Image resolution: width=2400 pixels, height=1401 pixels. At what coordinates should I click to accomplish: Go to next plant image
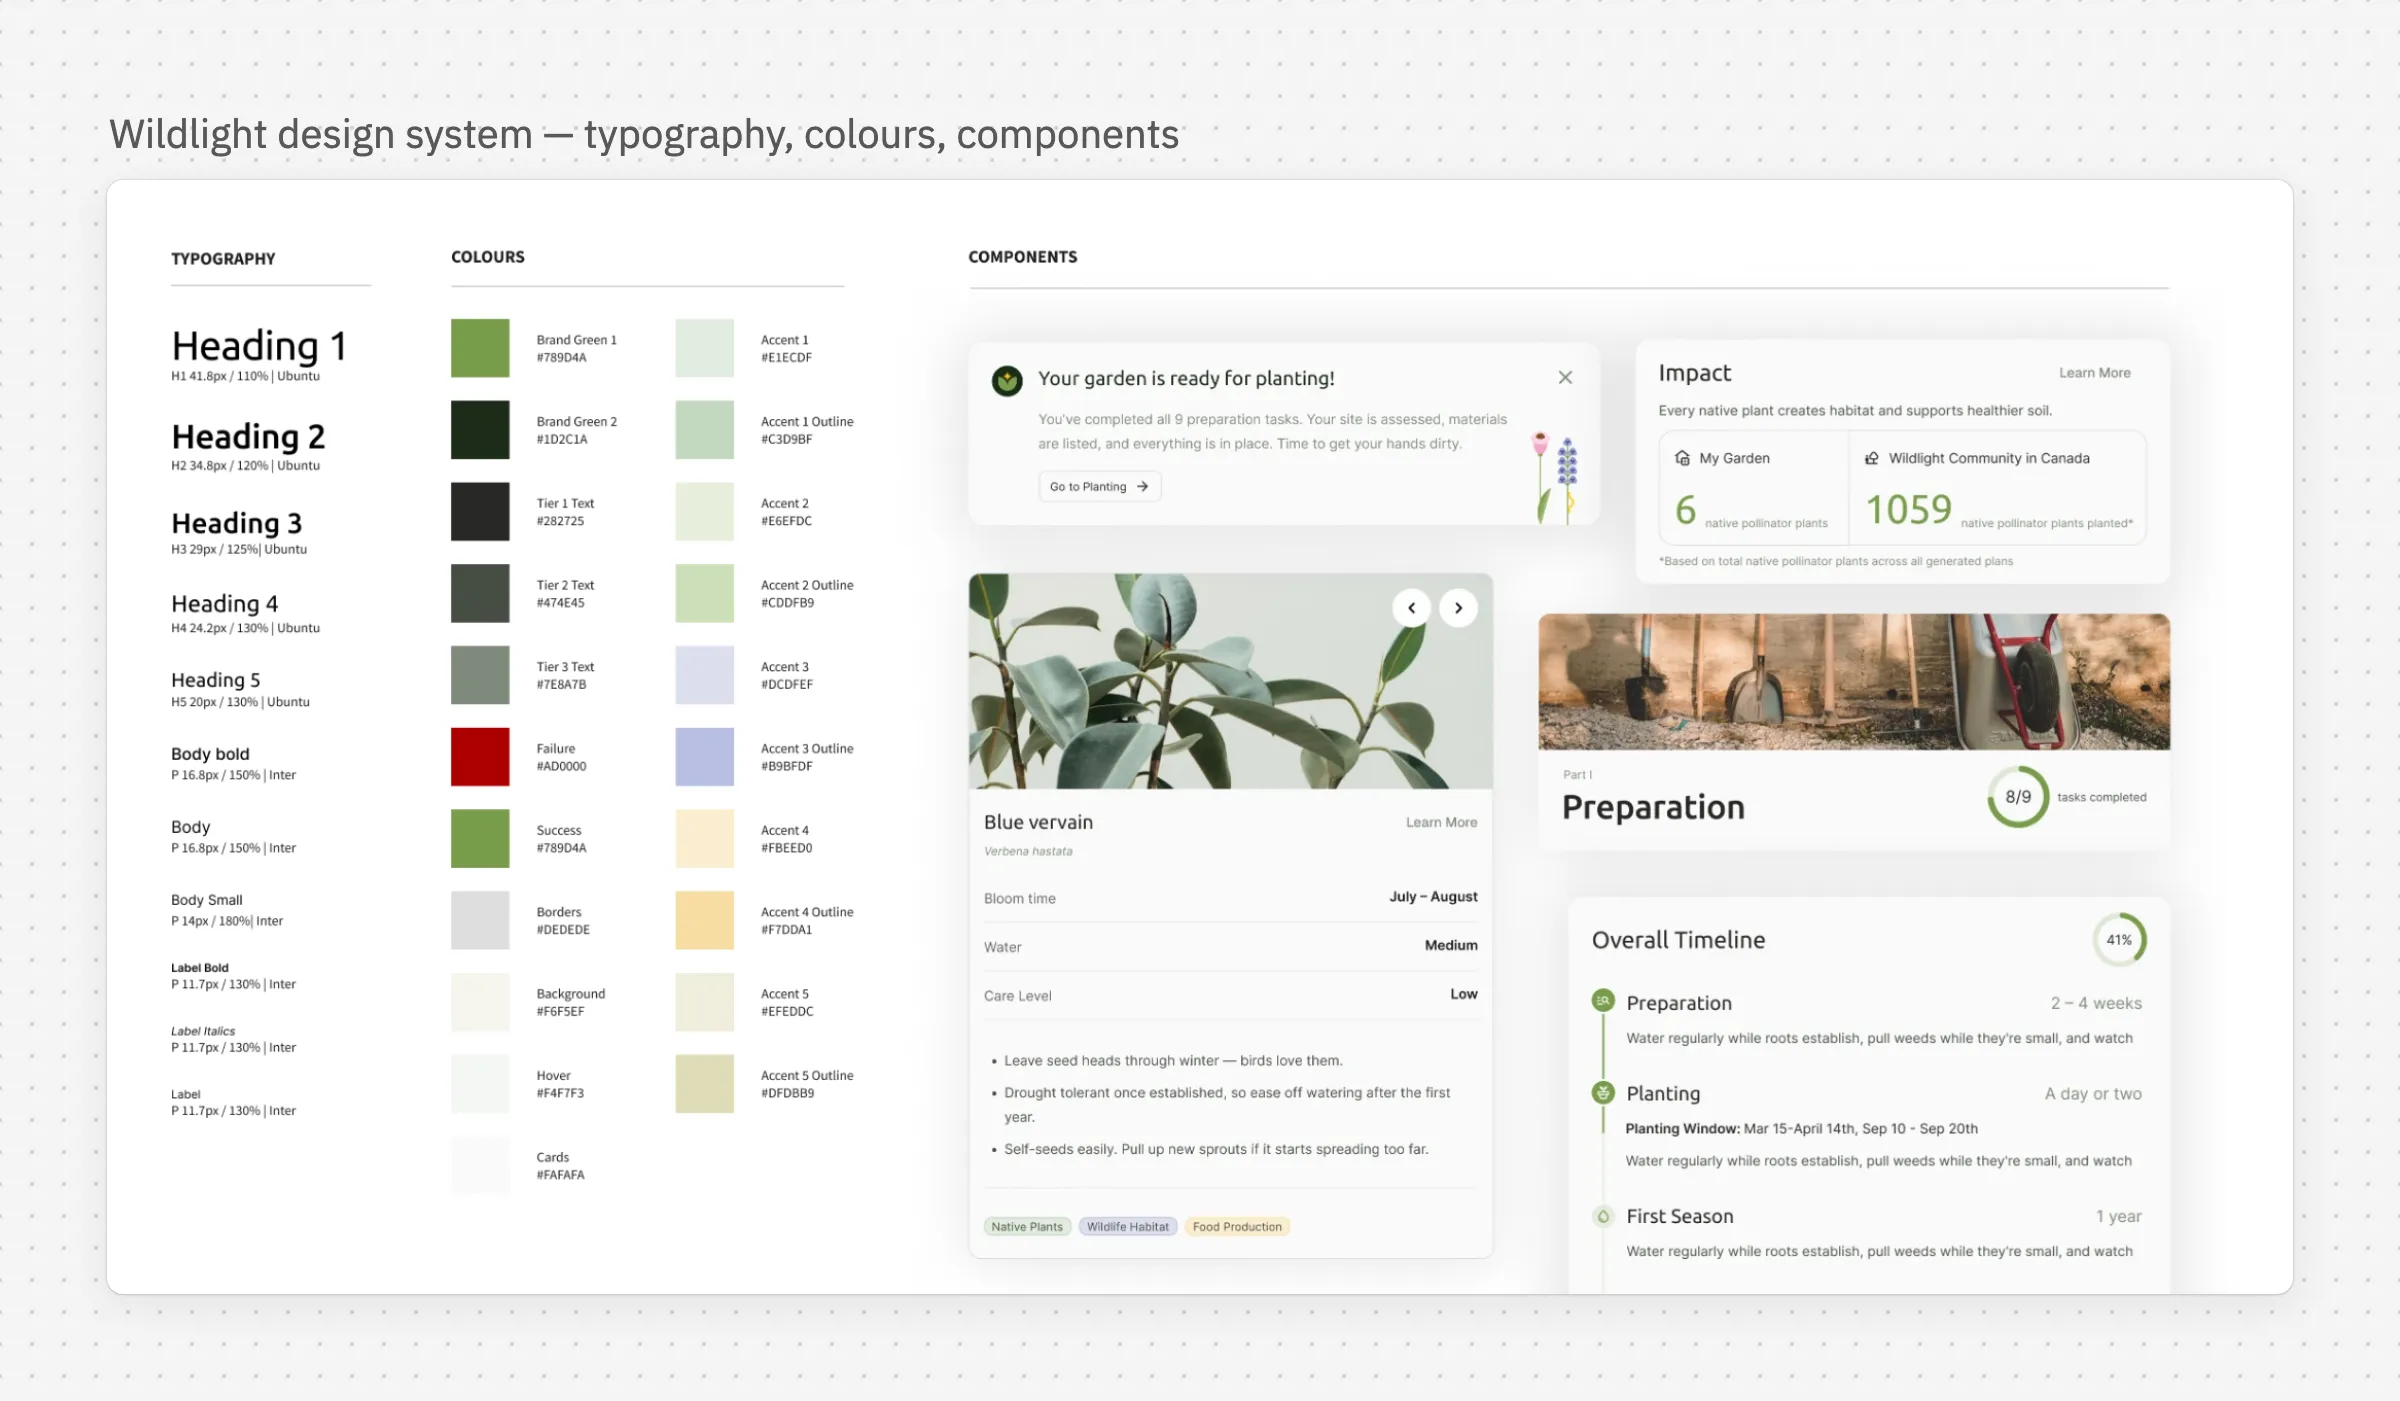(1458, 608)
